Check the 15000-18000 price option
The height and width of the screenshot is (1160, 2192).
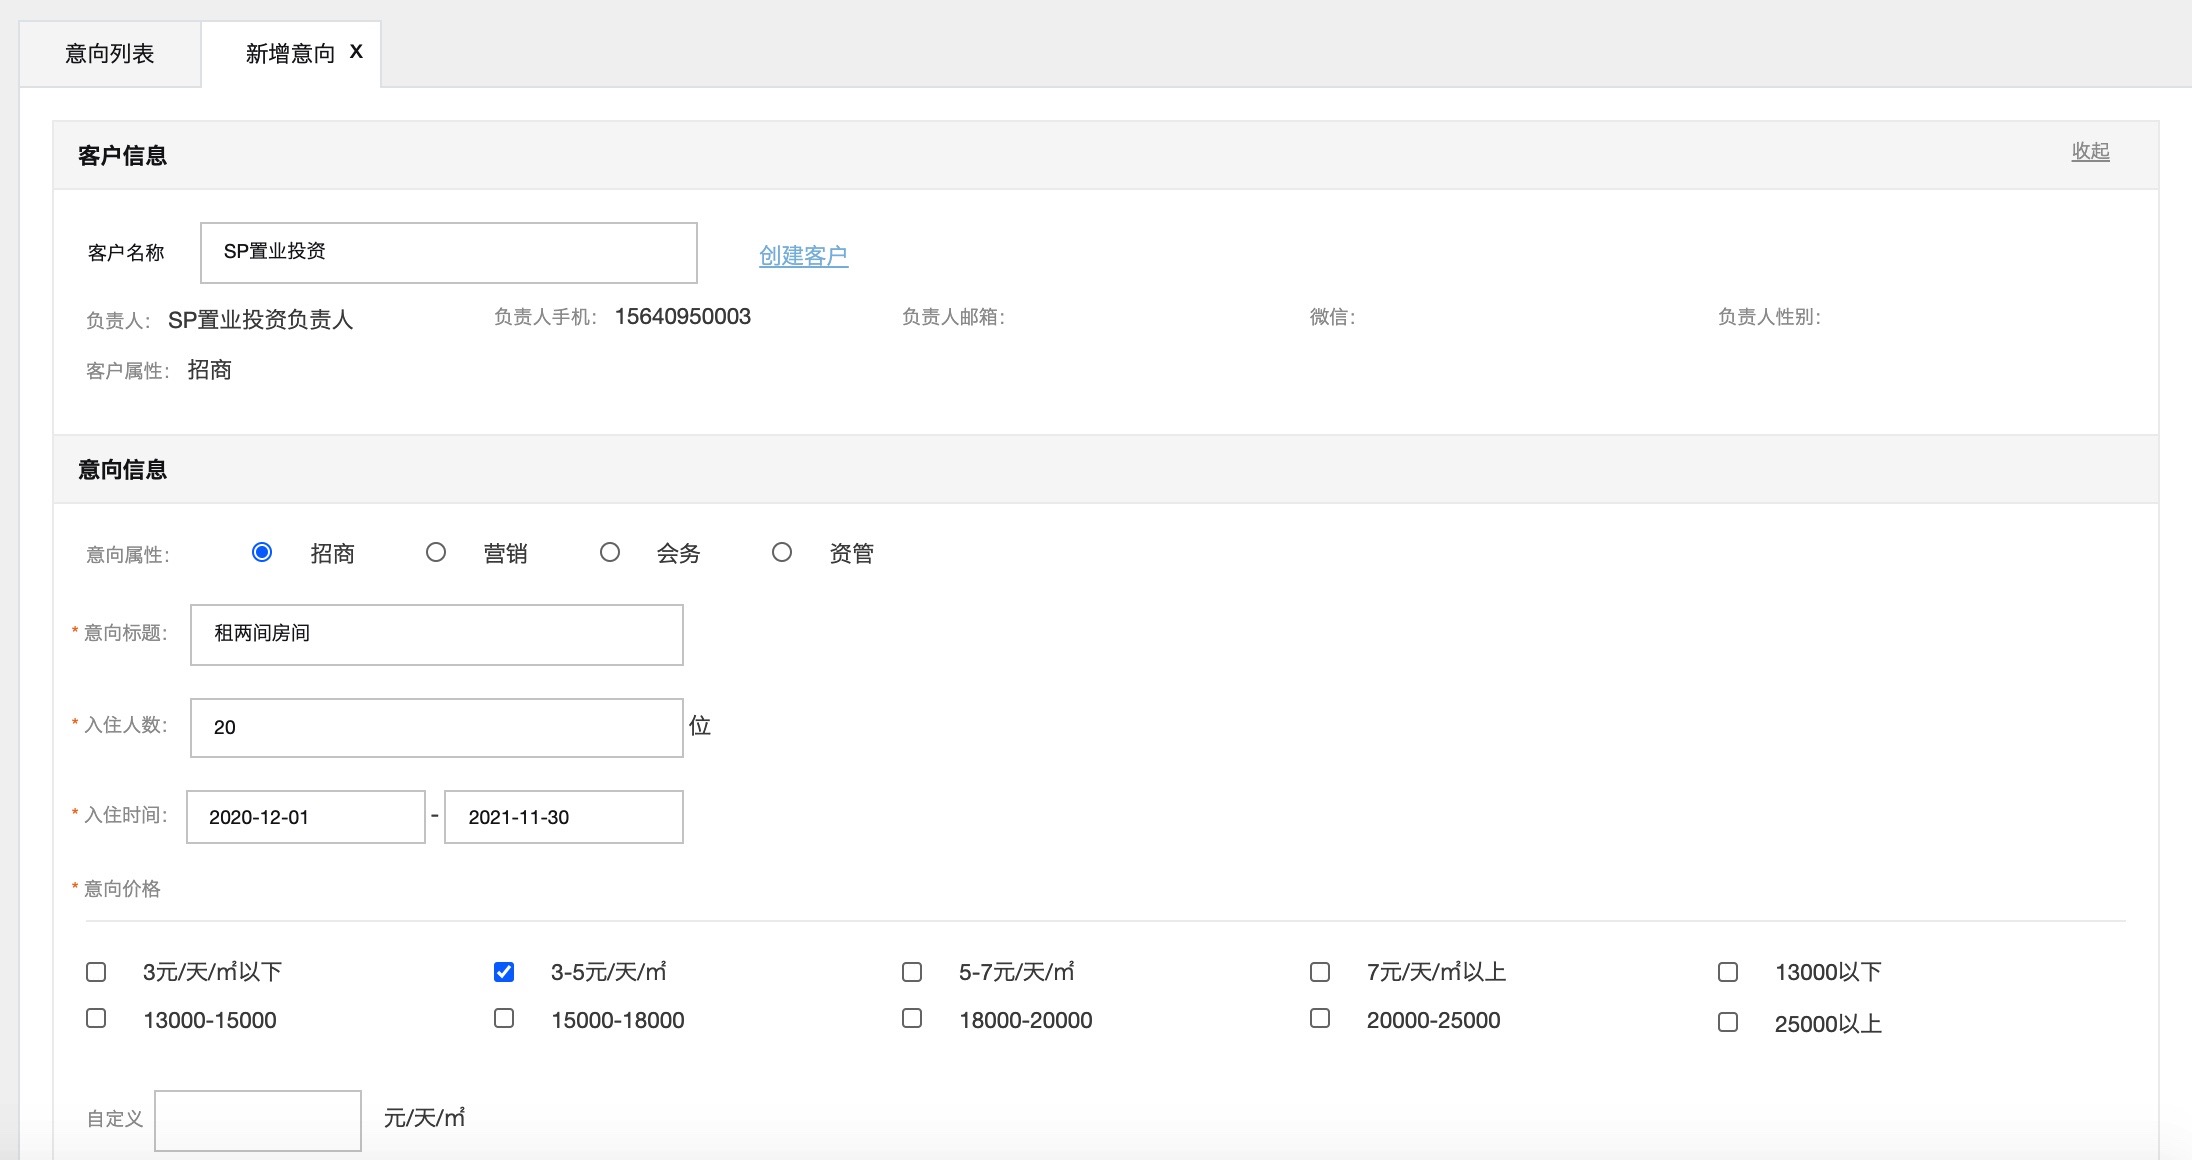504,1018
